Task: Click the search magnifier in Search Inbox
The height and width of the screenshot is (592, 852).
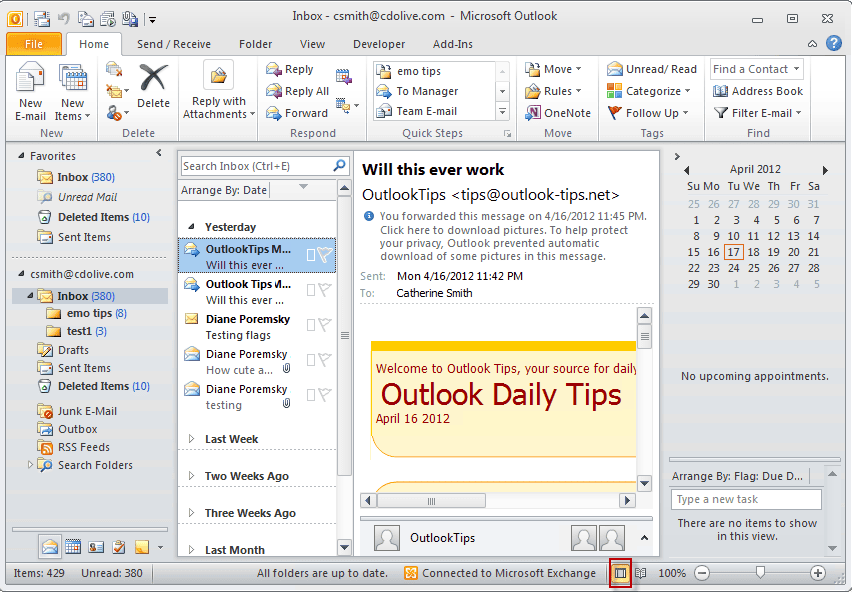Action: [x=339, y=166]
